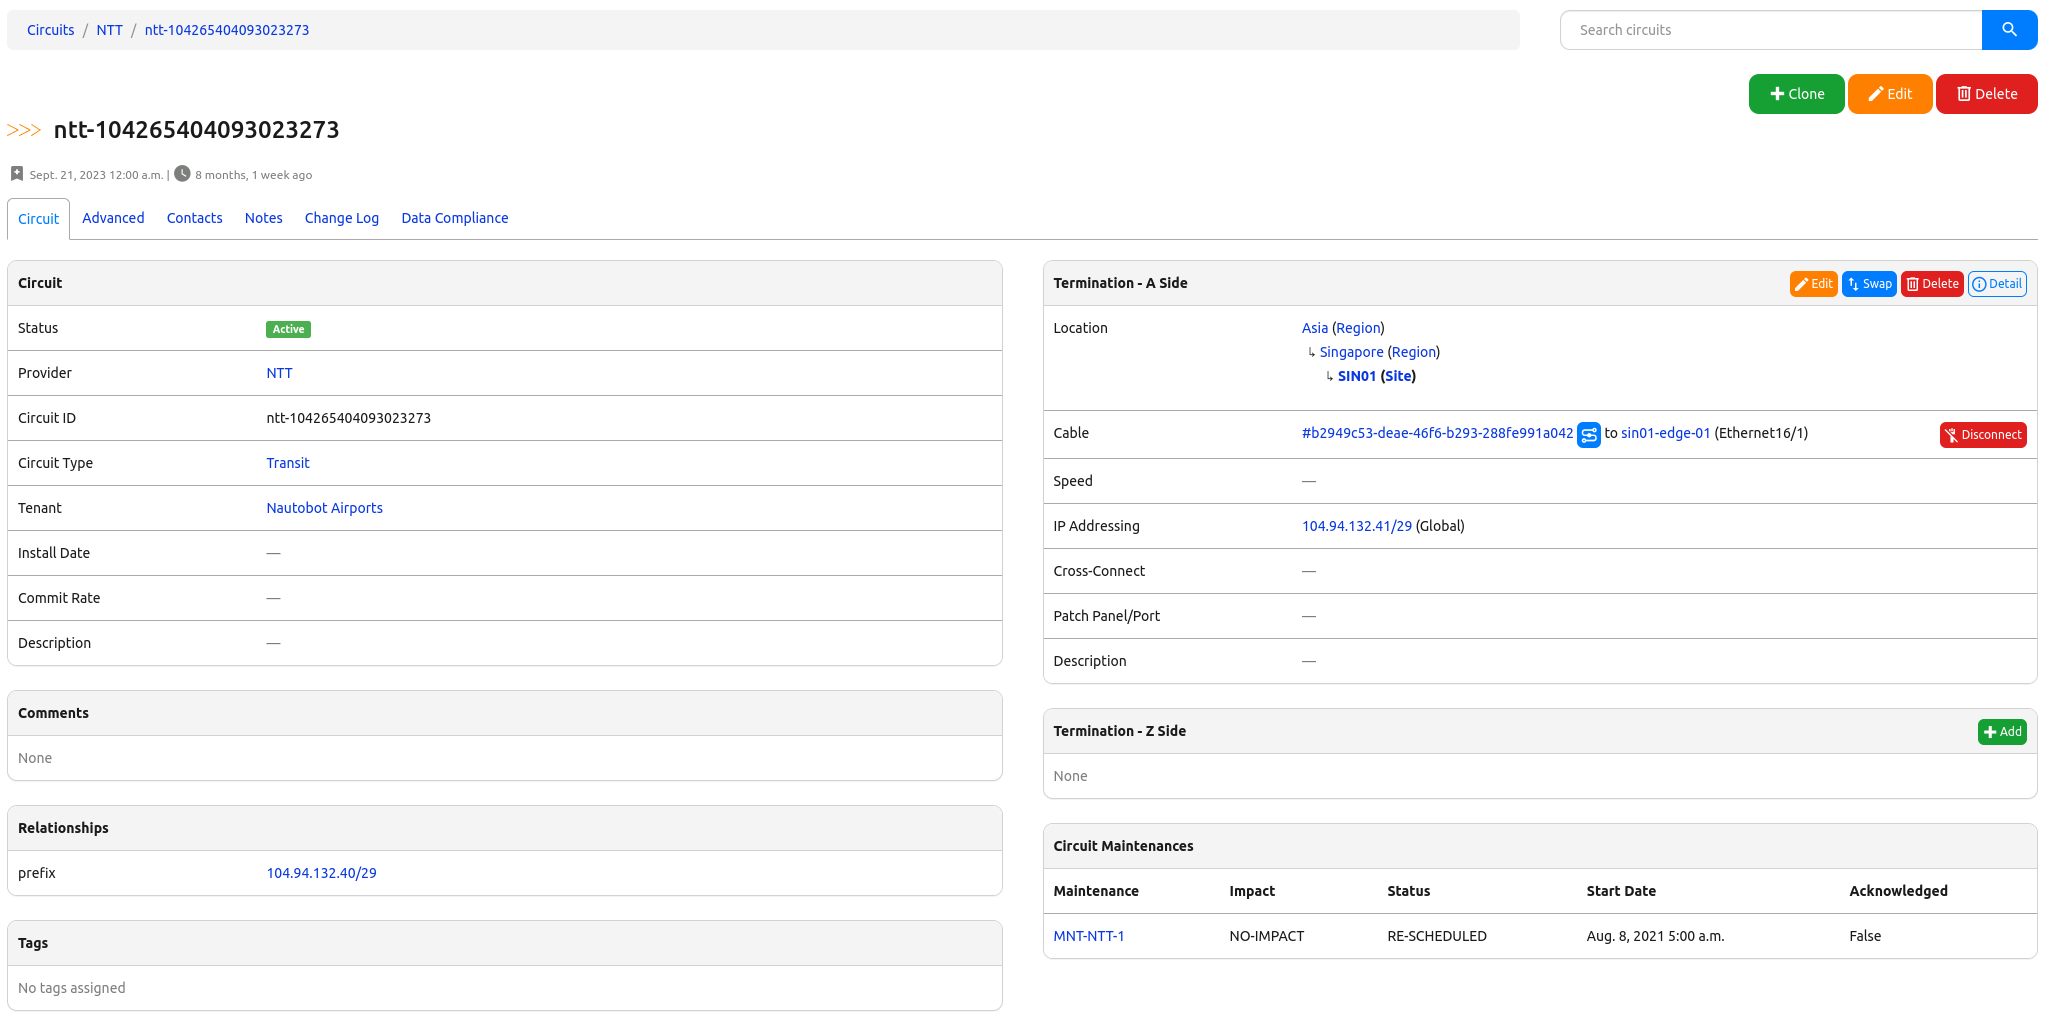This screenshot has height=1015, width=2052.
Task: Go to Circuits in the breadcrumb
Action: click(50, 30)
